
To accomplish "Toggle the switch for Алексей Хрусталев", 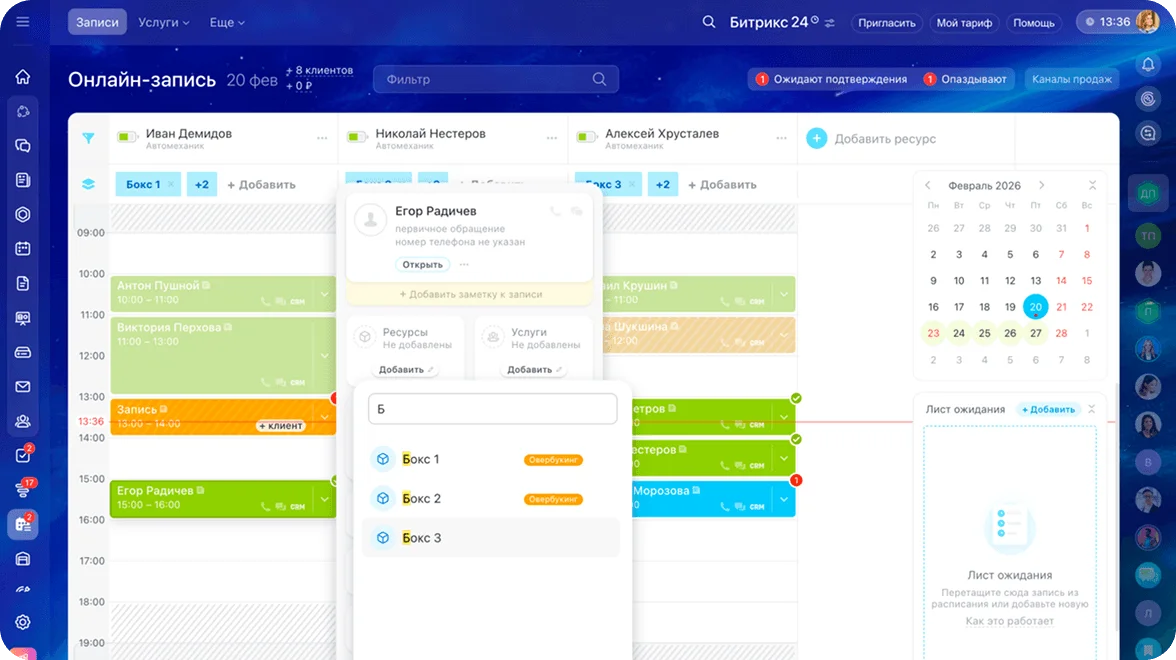I will 586,136.
